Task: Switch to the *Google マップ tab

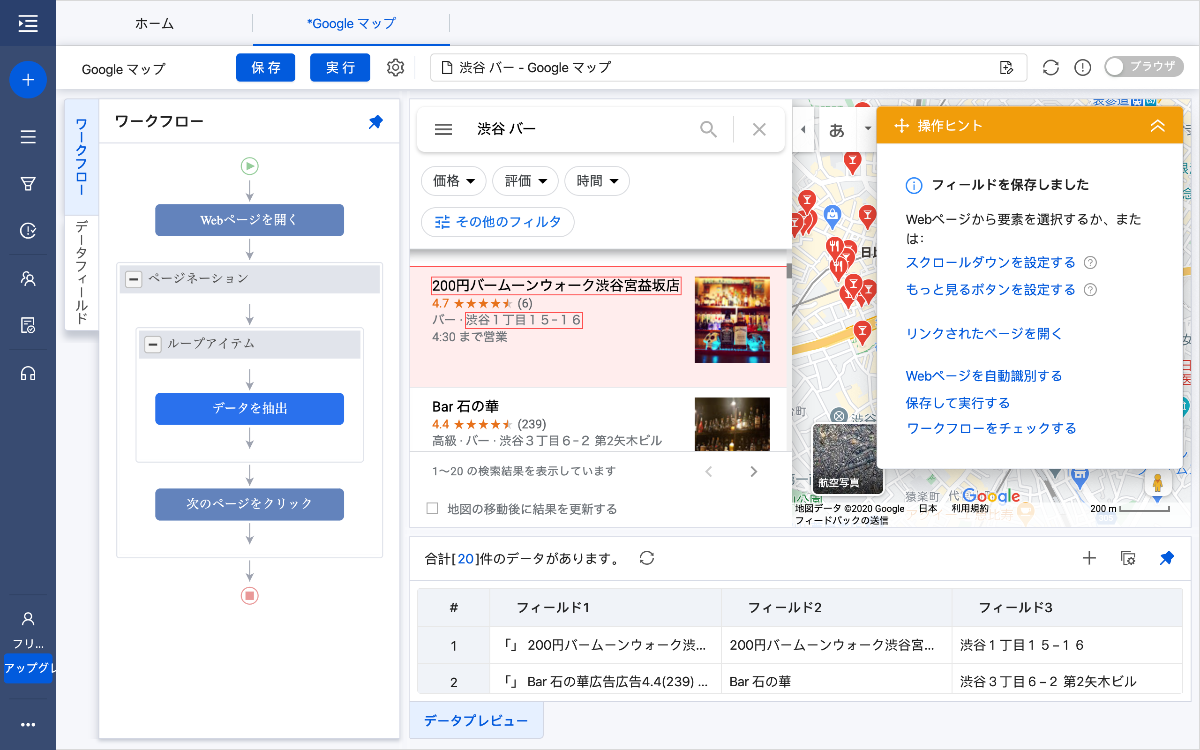Action: pos(351,23)
